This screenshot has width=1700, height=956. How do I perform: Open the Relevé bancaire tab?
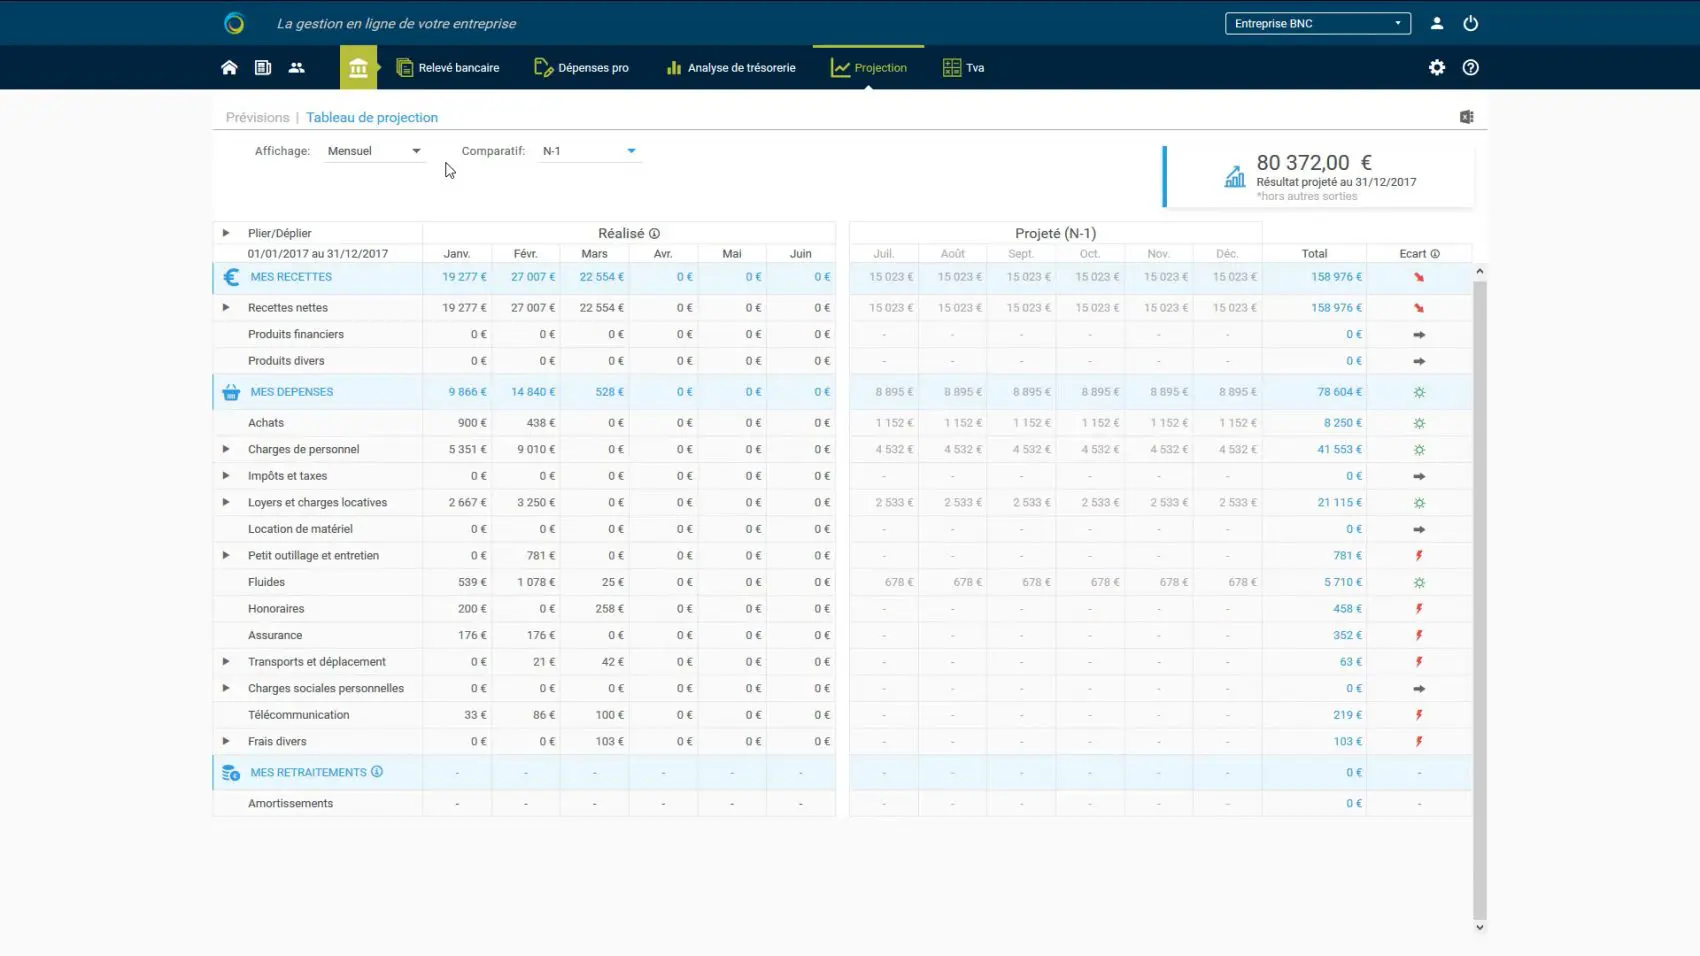click(448, 68)
